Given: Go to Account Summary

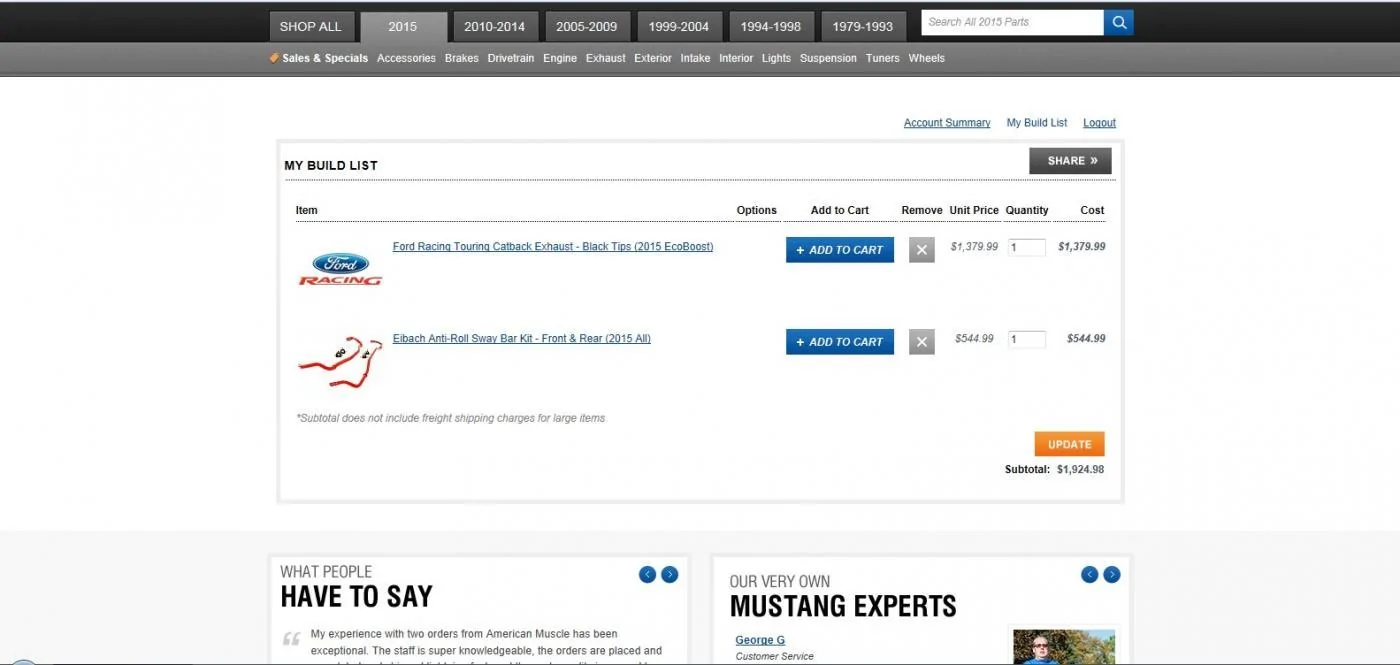Looking at the screenshot, I should 947,123.
